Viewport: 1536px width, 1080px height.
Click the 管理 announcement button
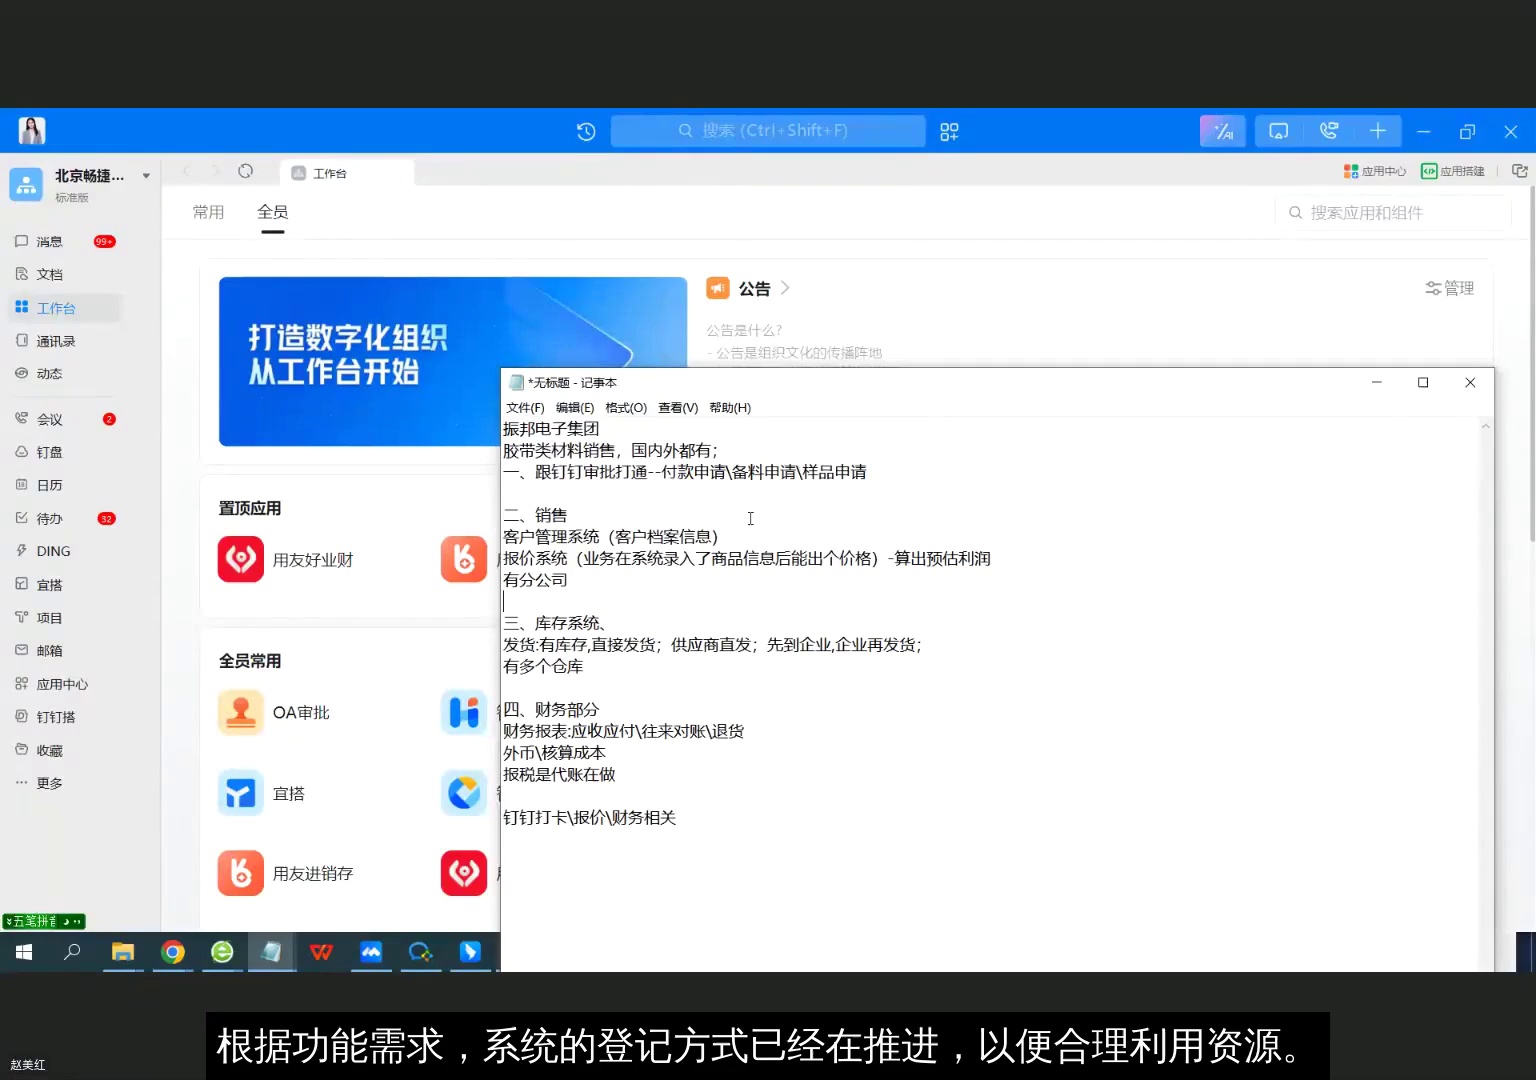(x=1449, y=288)
